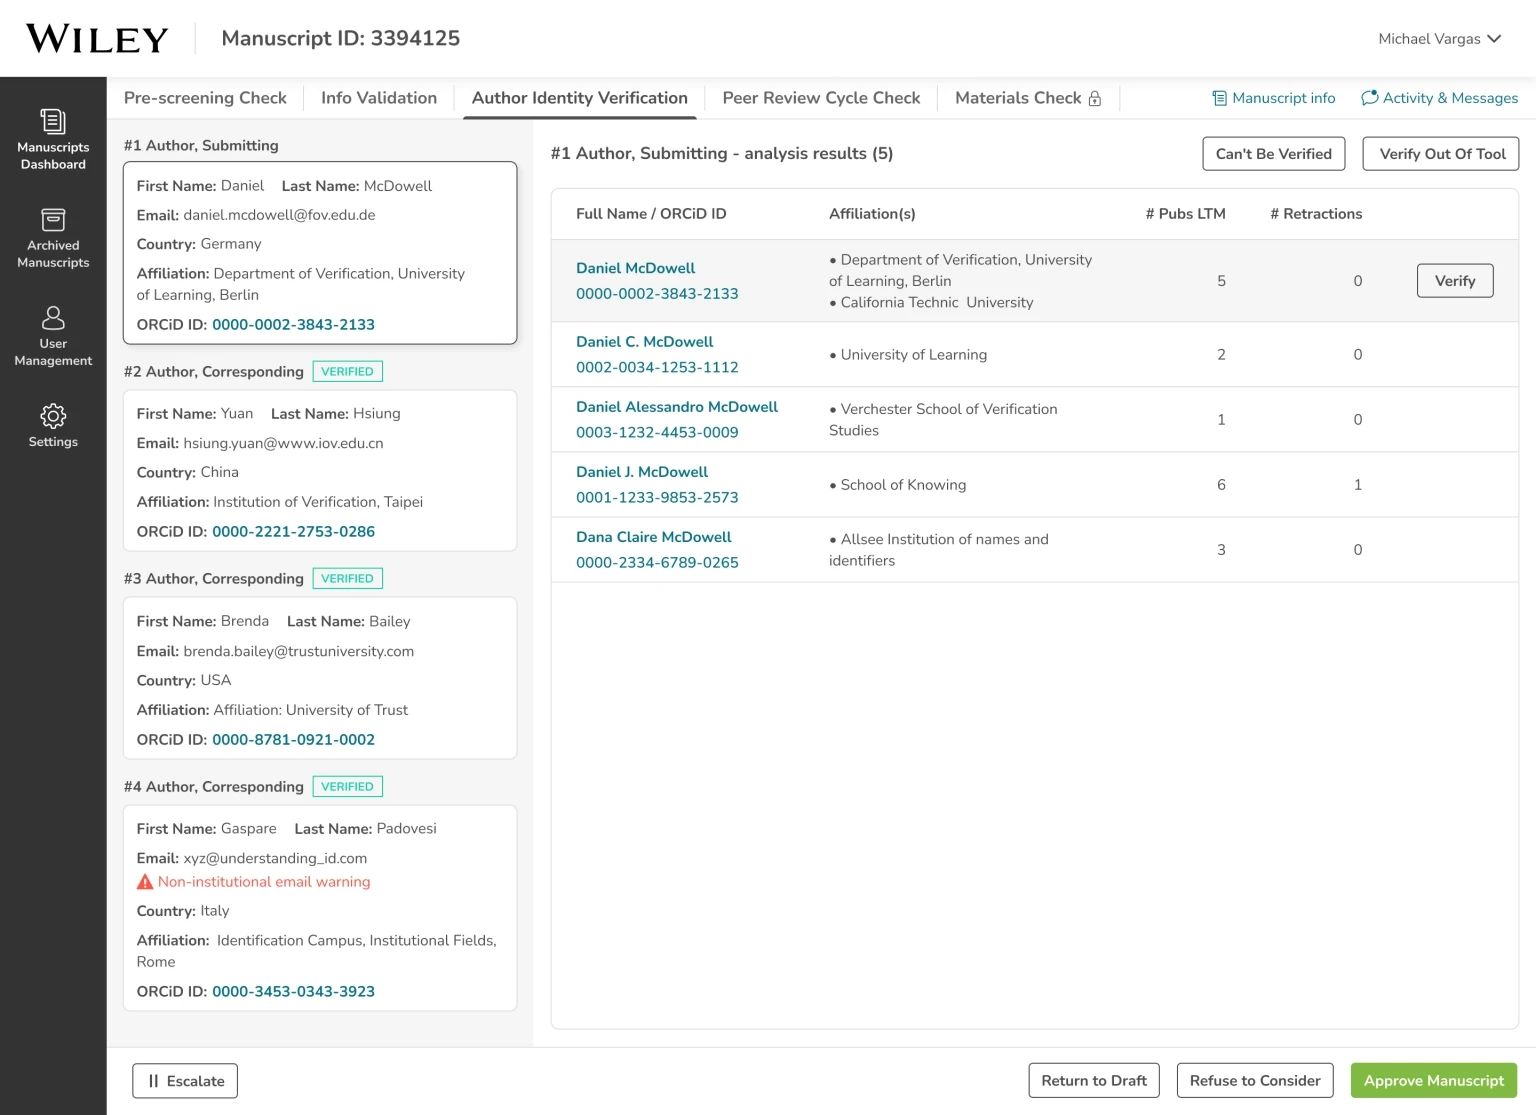The width and height of the screenshot is (1536, 1115).
Task: Click the Verify Out Of Tool button
Action: click(x=1442, y=154)
